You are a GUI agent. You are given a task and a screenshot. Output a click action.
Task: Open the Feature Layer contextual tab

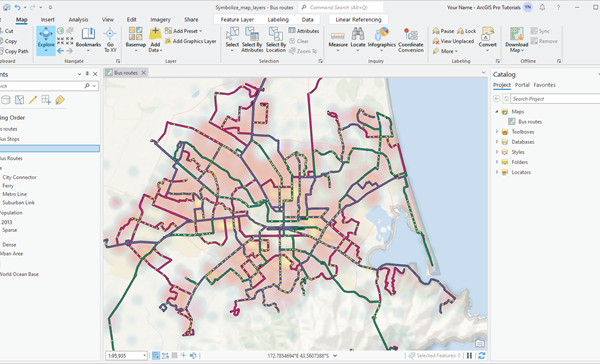(237, 20)
